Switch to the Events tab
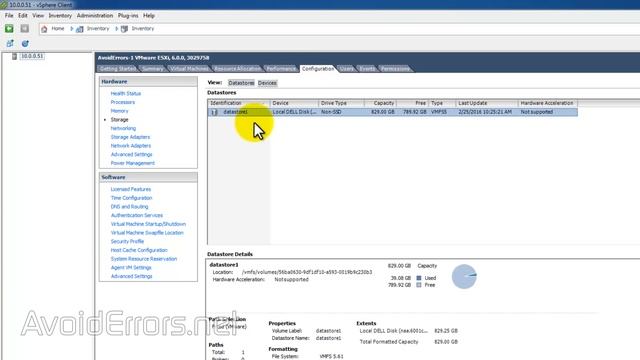The width and height of the screenshot is (640, 360). (367, 69)
